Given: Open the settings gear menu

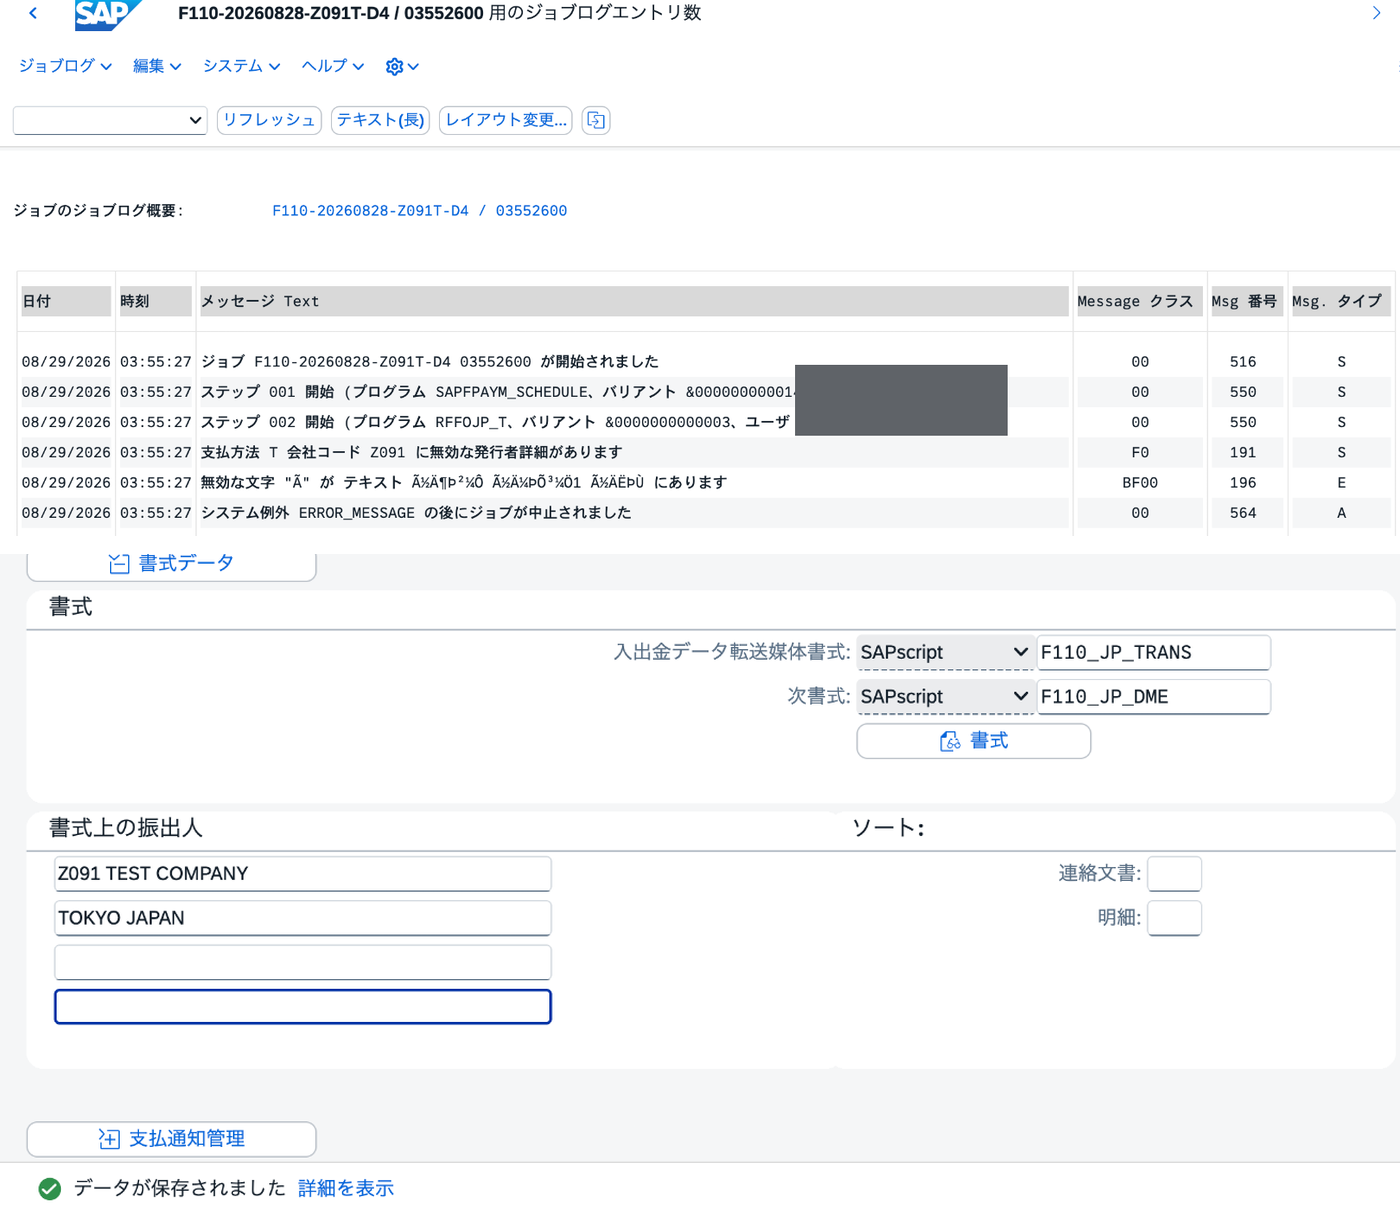Looking at the screenshot, I should (x=402, y=66).
